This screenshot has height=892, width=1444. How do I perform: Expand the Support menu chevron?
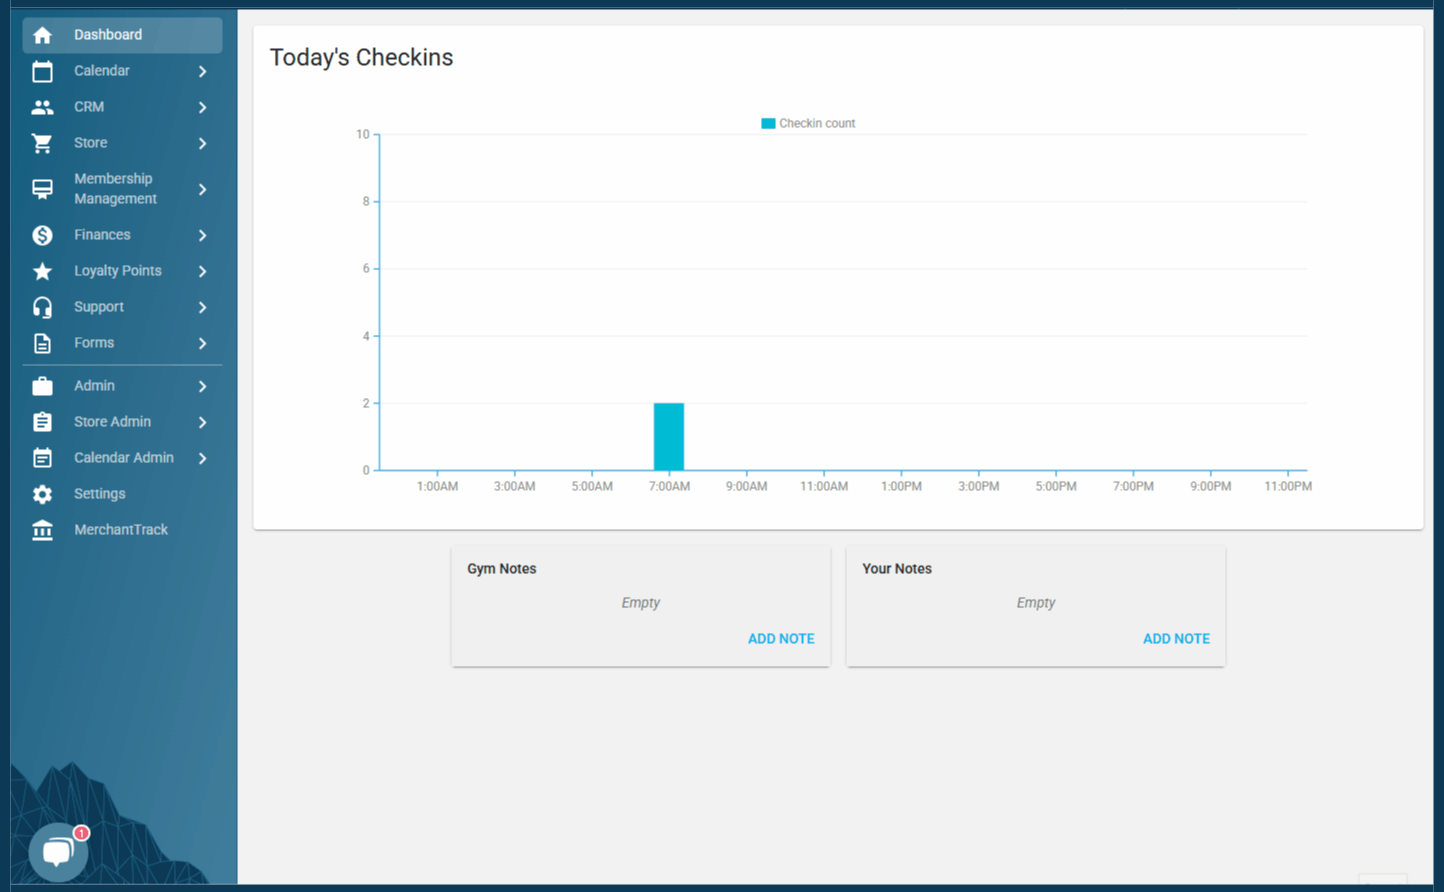[202, 307]
